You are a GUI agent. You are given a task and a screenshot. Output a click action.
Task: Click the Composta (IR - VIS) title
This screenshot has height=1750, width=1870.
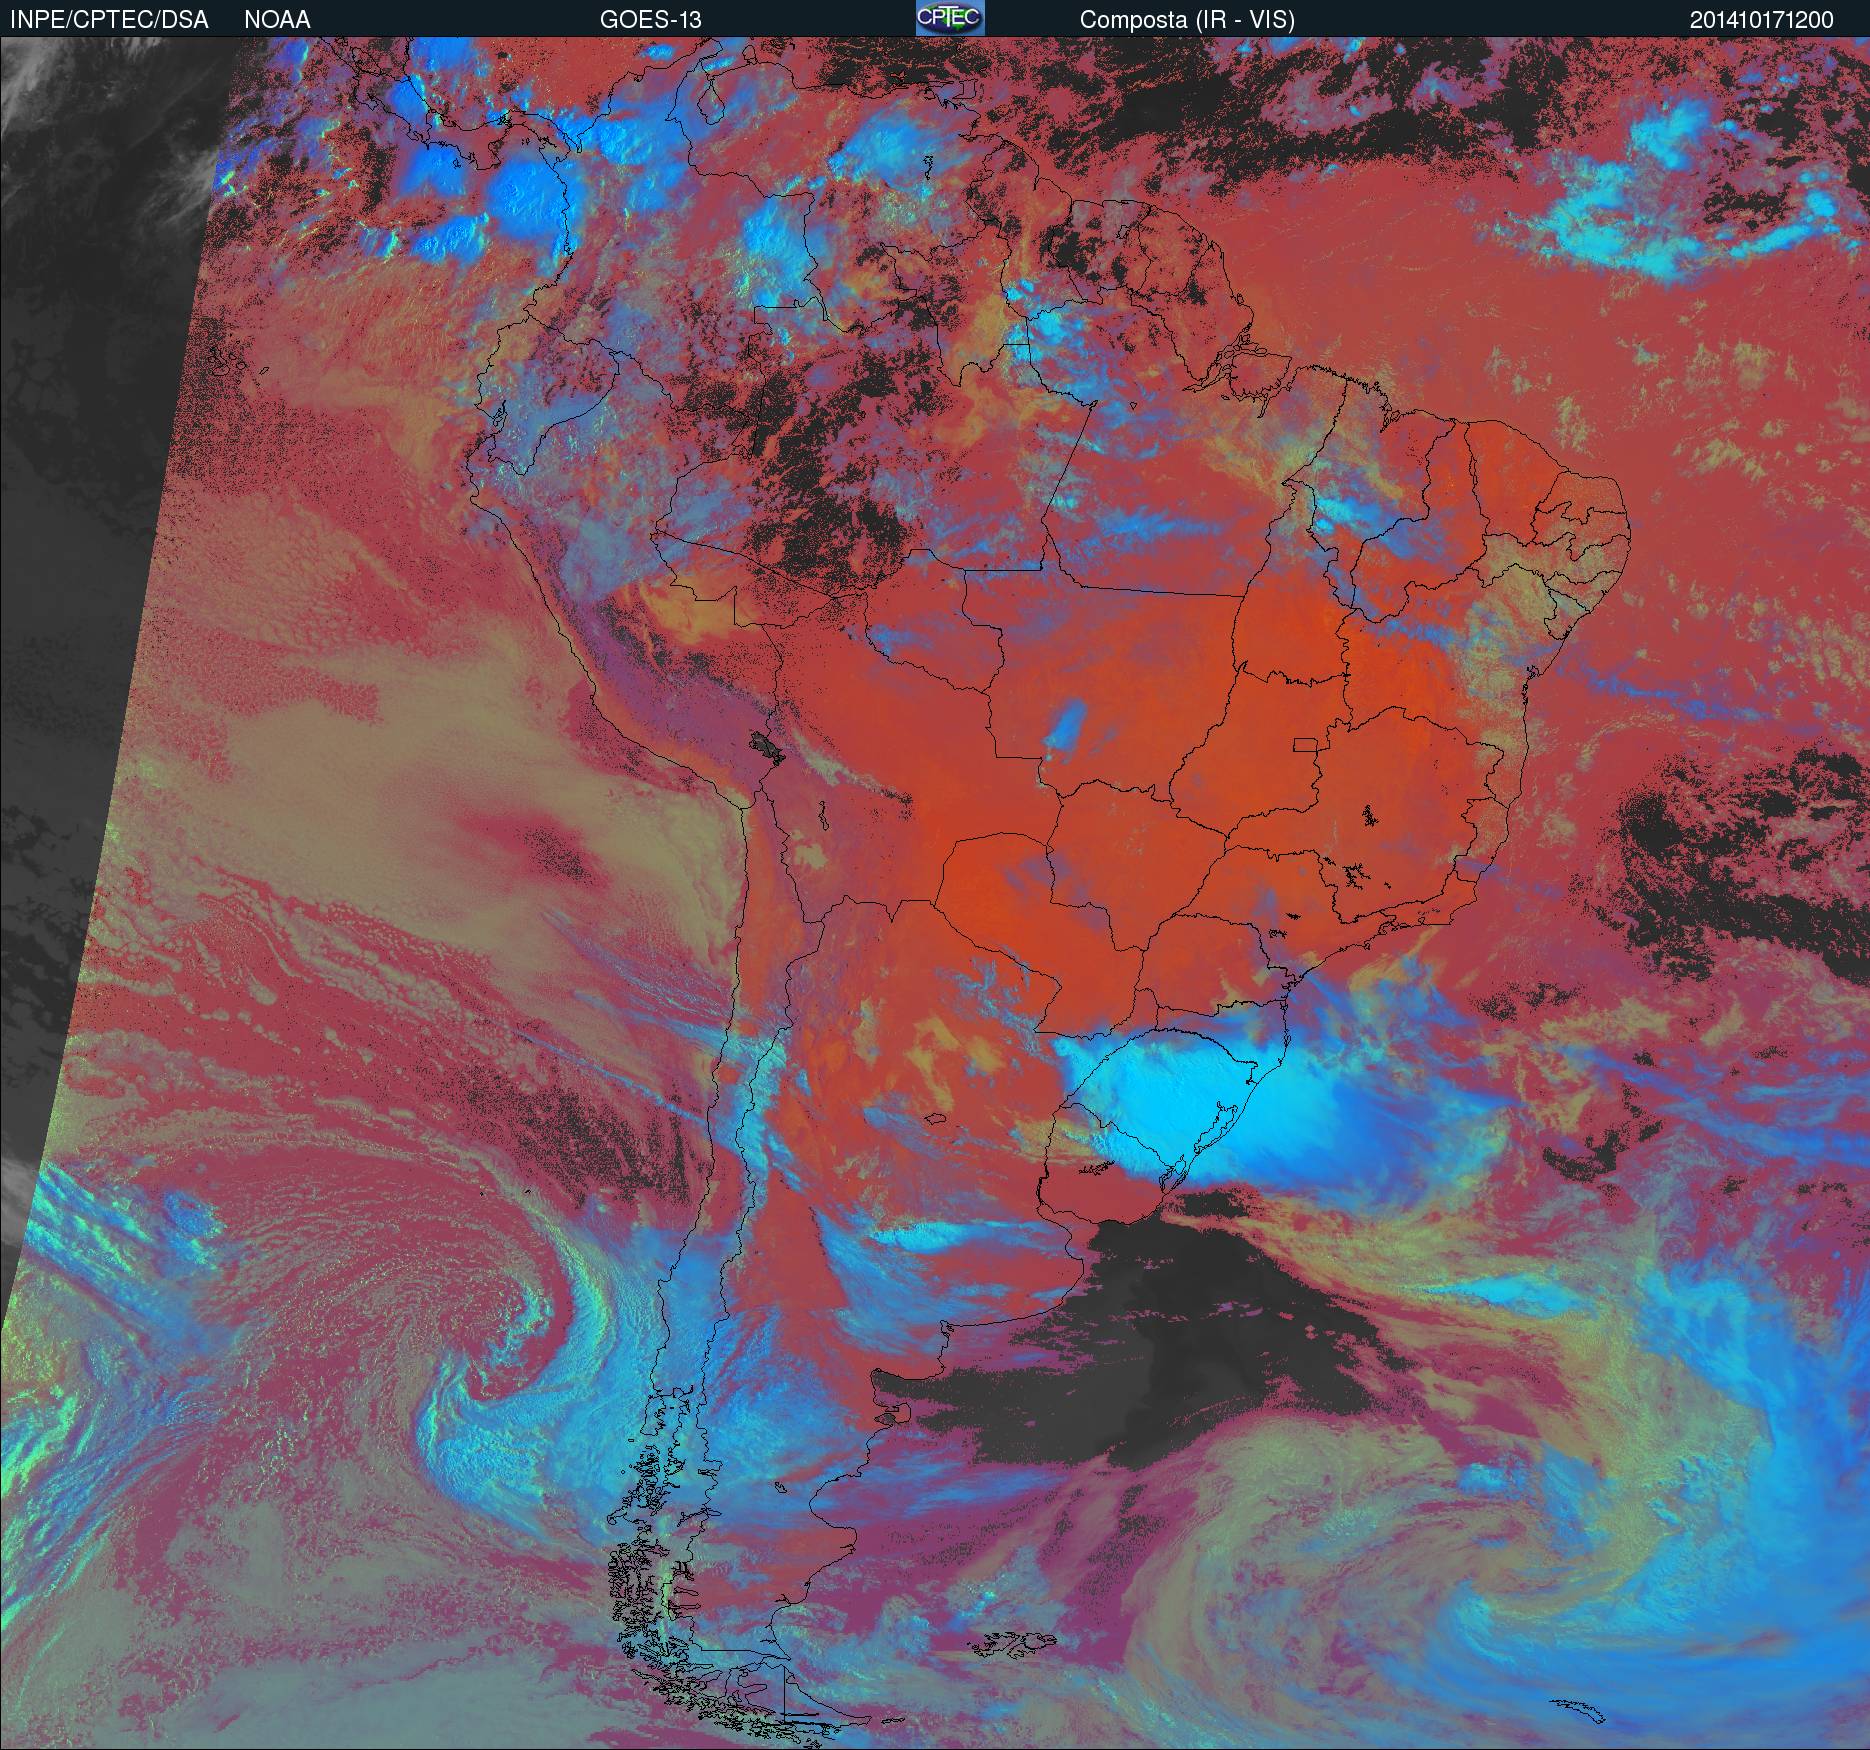1187,20
